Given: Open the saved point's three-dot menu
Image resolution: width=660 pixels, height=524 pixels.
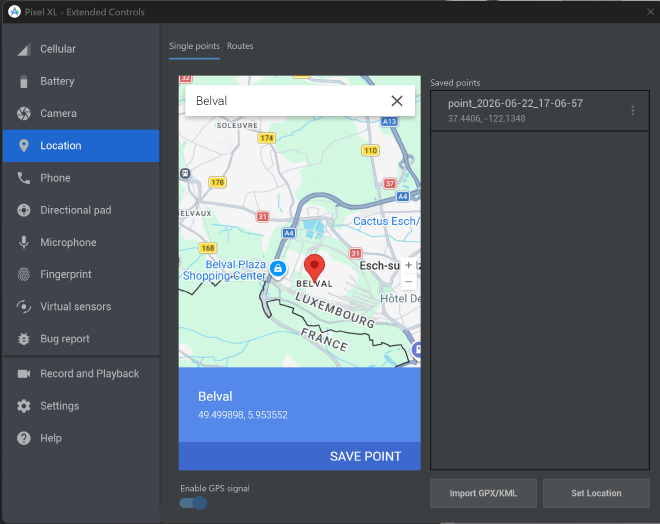Looking at the screenshot, I should click(633, 111).
